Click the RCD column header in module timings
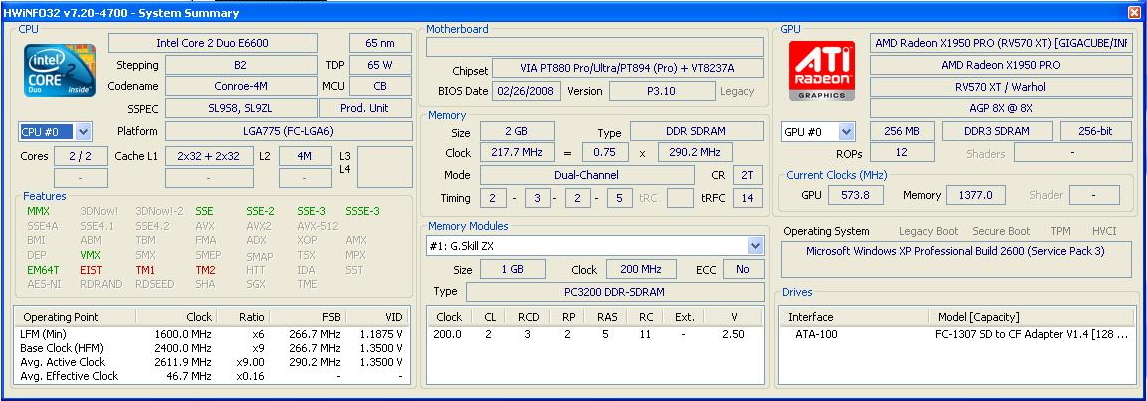The width and height of the screenshot is (1147, 401). point(528,317)
